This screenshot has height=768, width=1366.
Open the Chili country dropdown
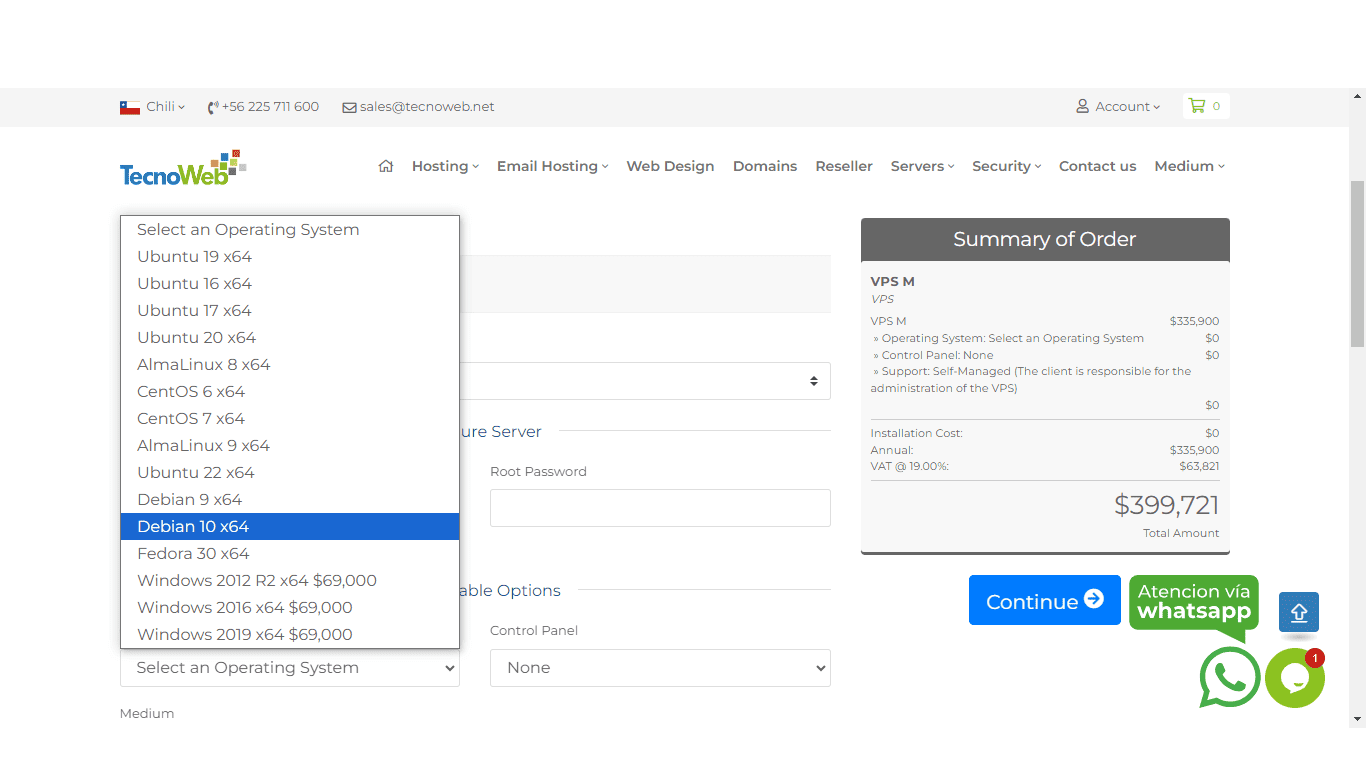(x=166, y=107)
